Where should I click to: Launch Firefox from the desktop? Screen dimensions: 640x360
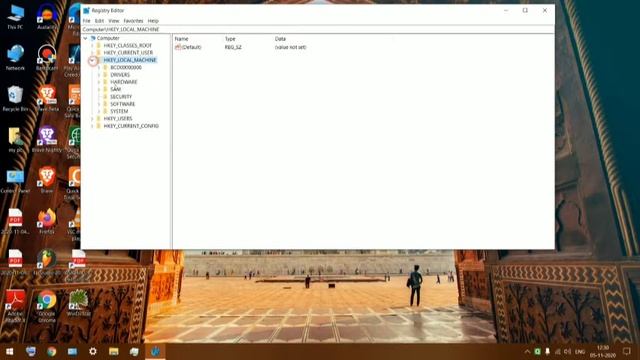47,221
